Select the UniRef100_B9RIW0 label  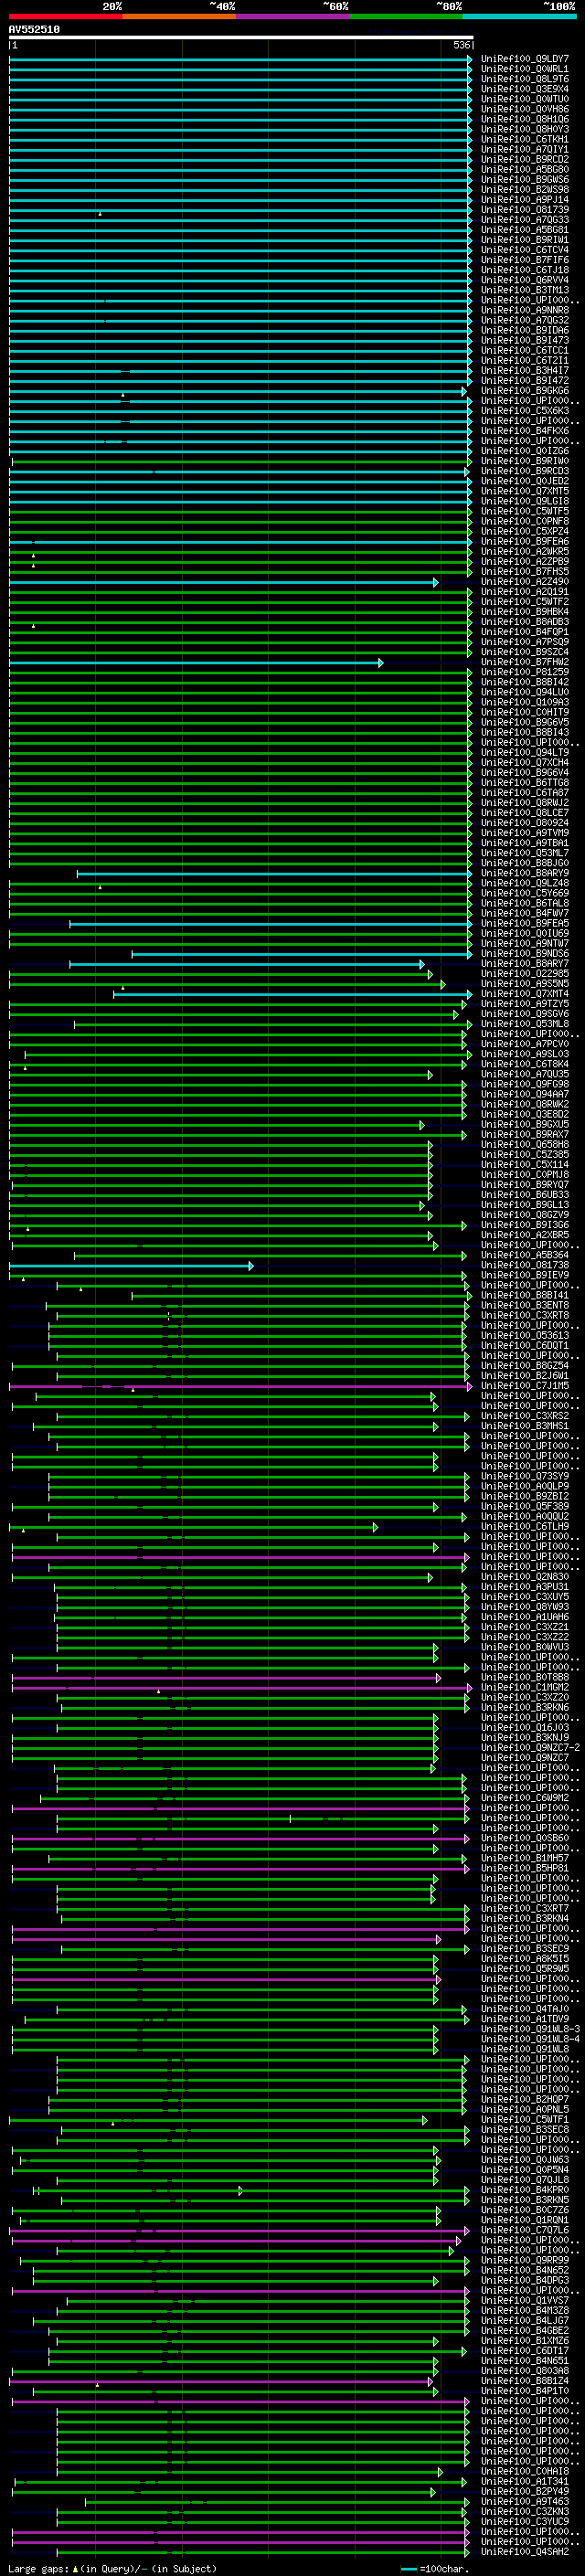[525, 461]
